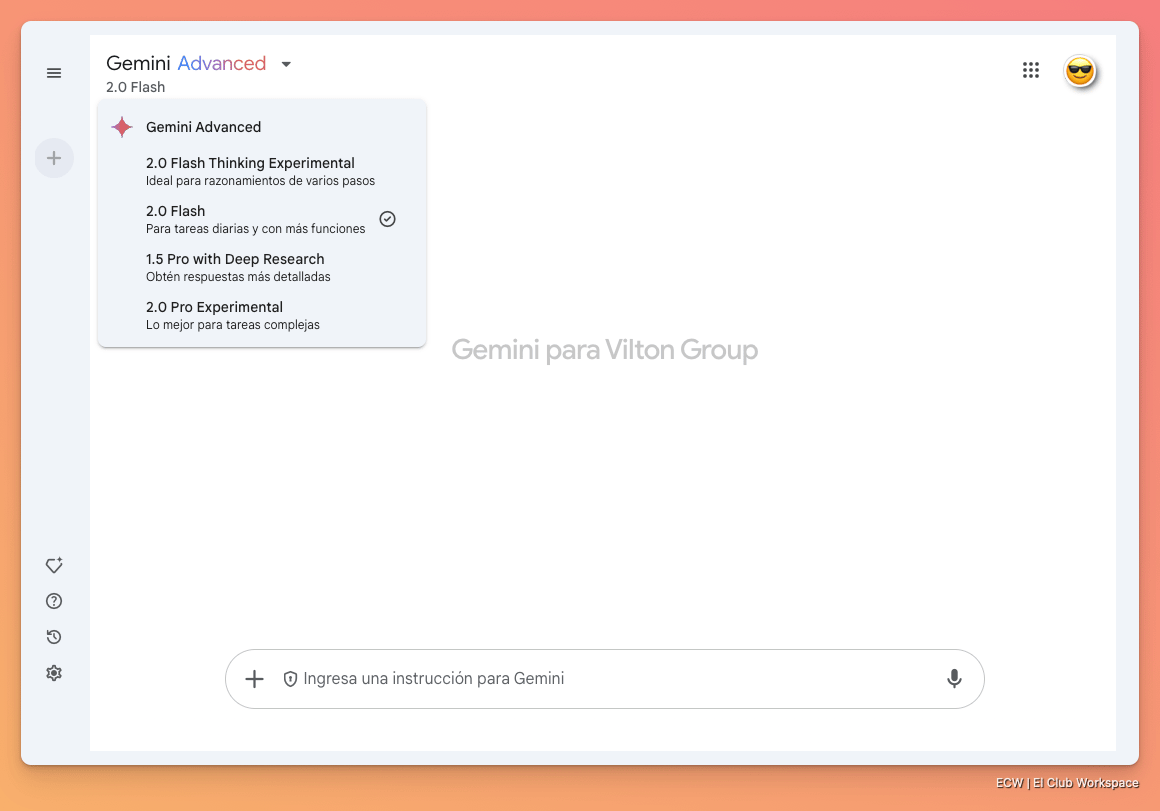Screen dimensions: 1160x811
Task: Open the Gem manager heart icon
Action: 54,565
